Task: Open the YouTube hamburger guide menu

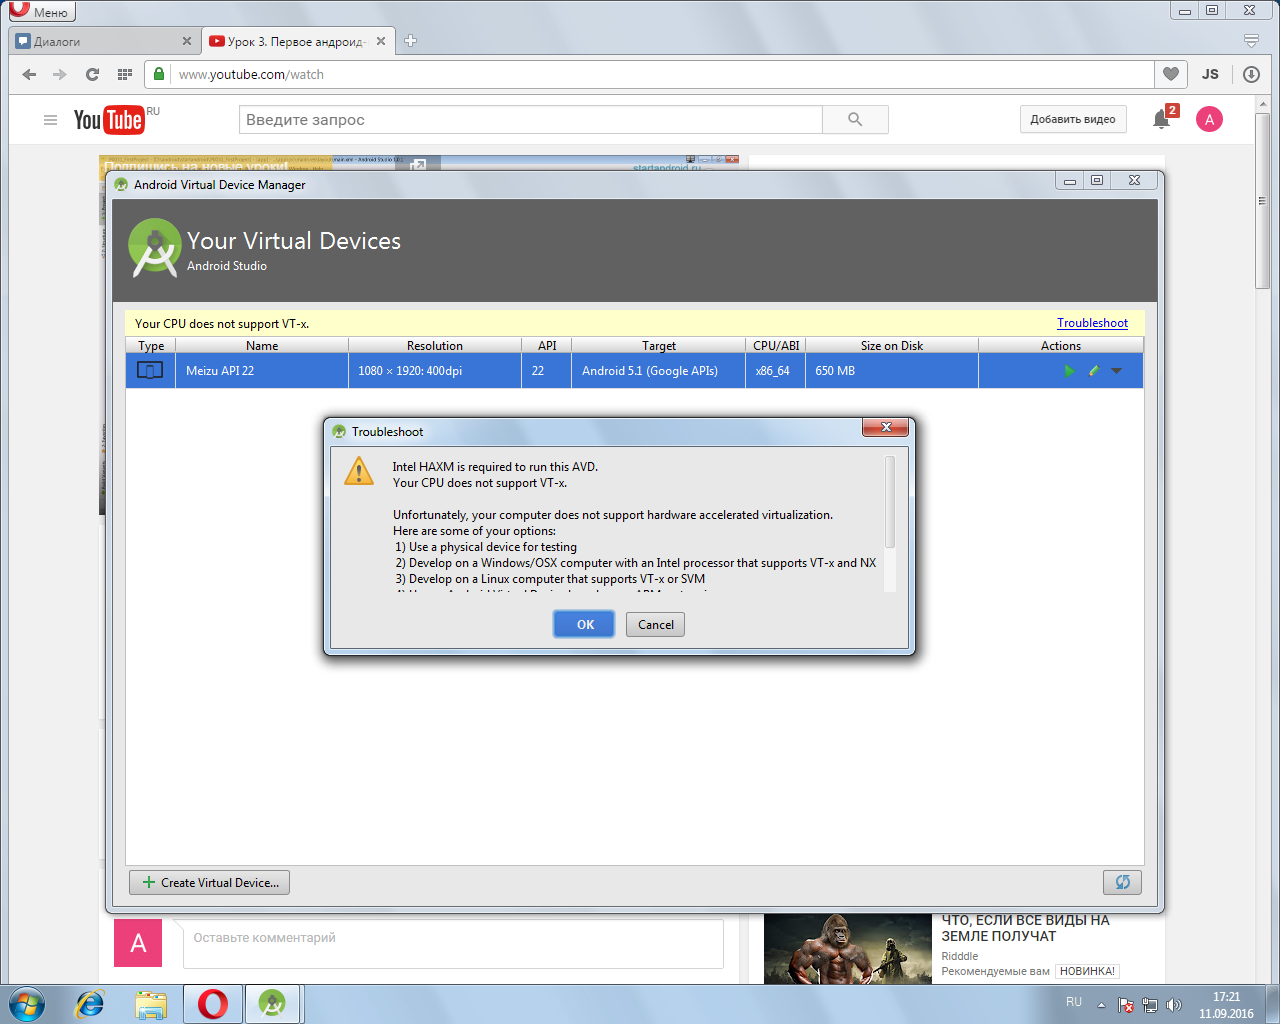Action: click(x=50, y=120)
